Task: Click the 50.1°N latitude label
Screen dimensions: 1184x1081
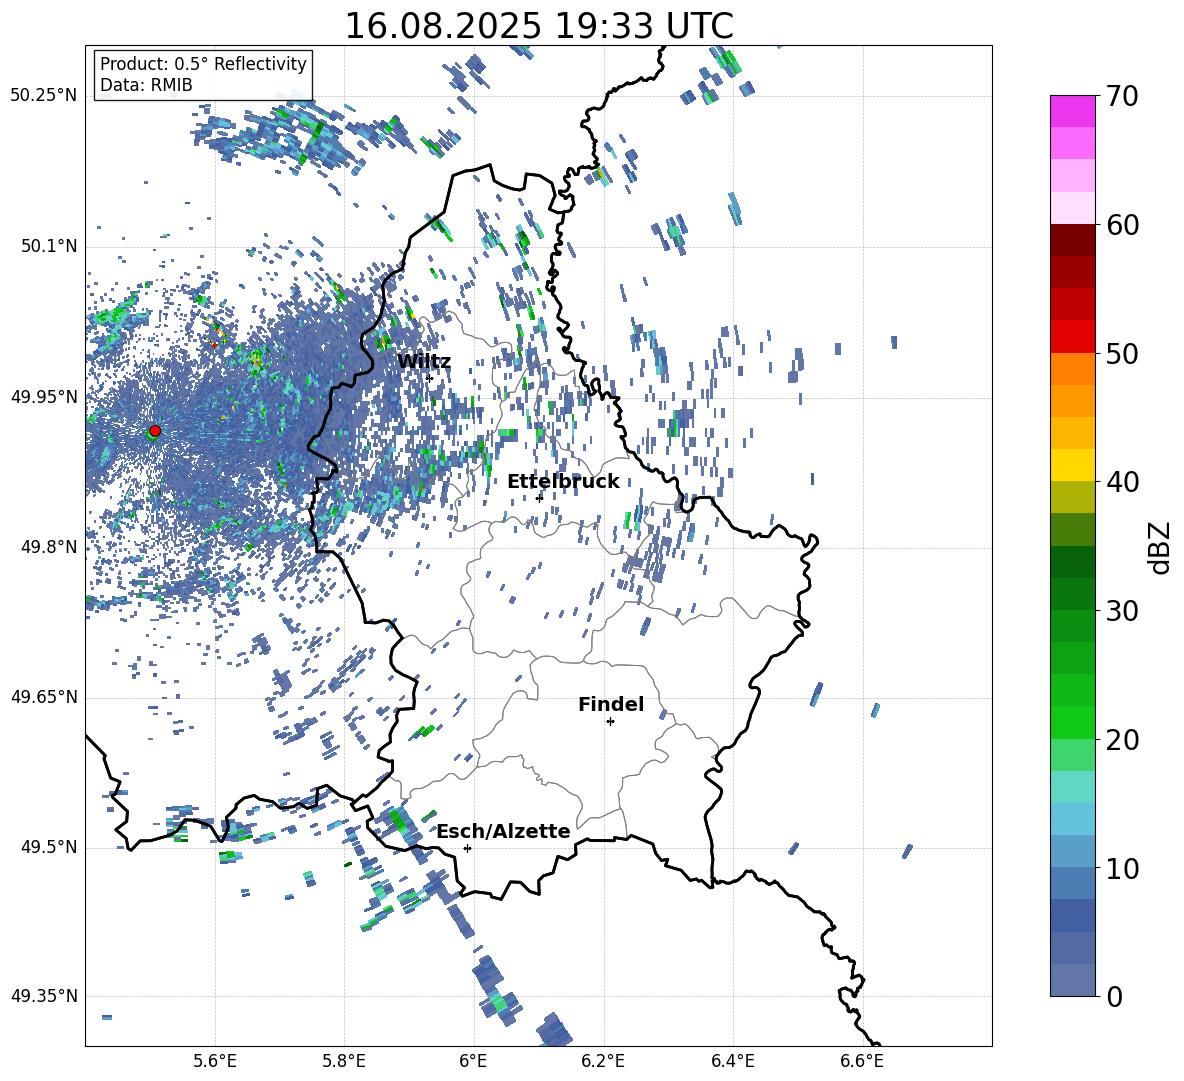Action: 49,246
